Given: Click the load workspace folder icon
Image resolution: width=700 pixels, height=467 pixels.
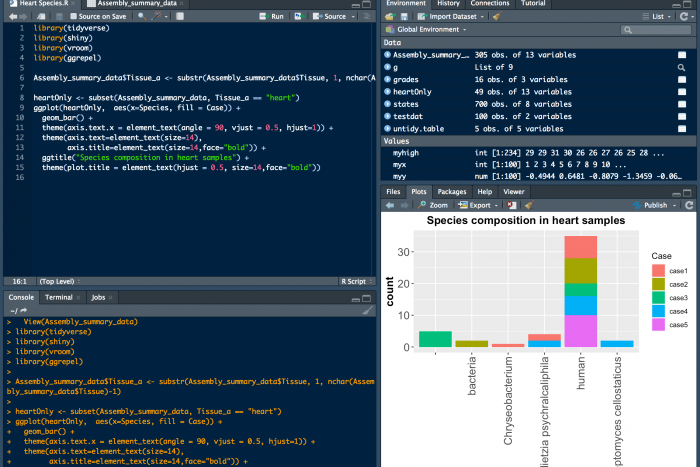Looking at the screenshot, I should [392, 16].
